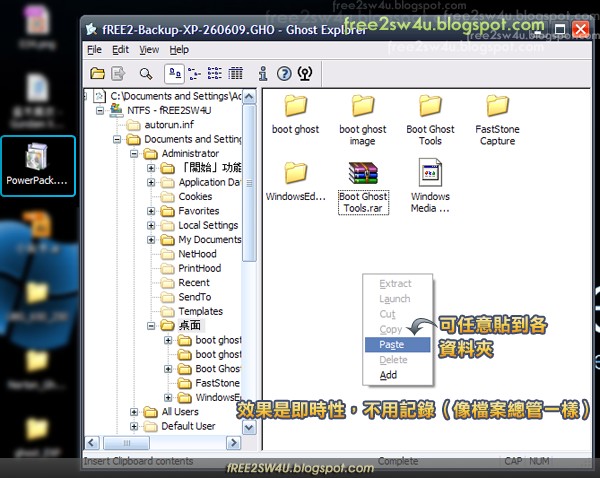Choose Add in the context menu
600x478 pixels.
(x=398, y=375)
